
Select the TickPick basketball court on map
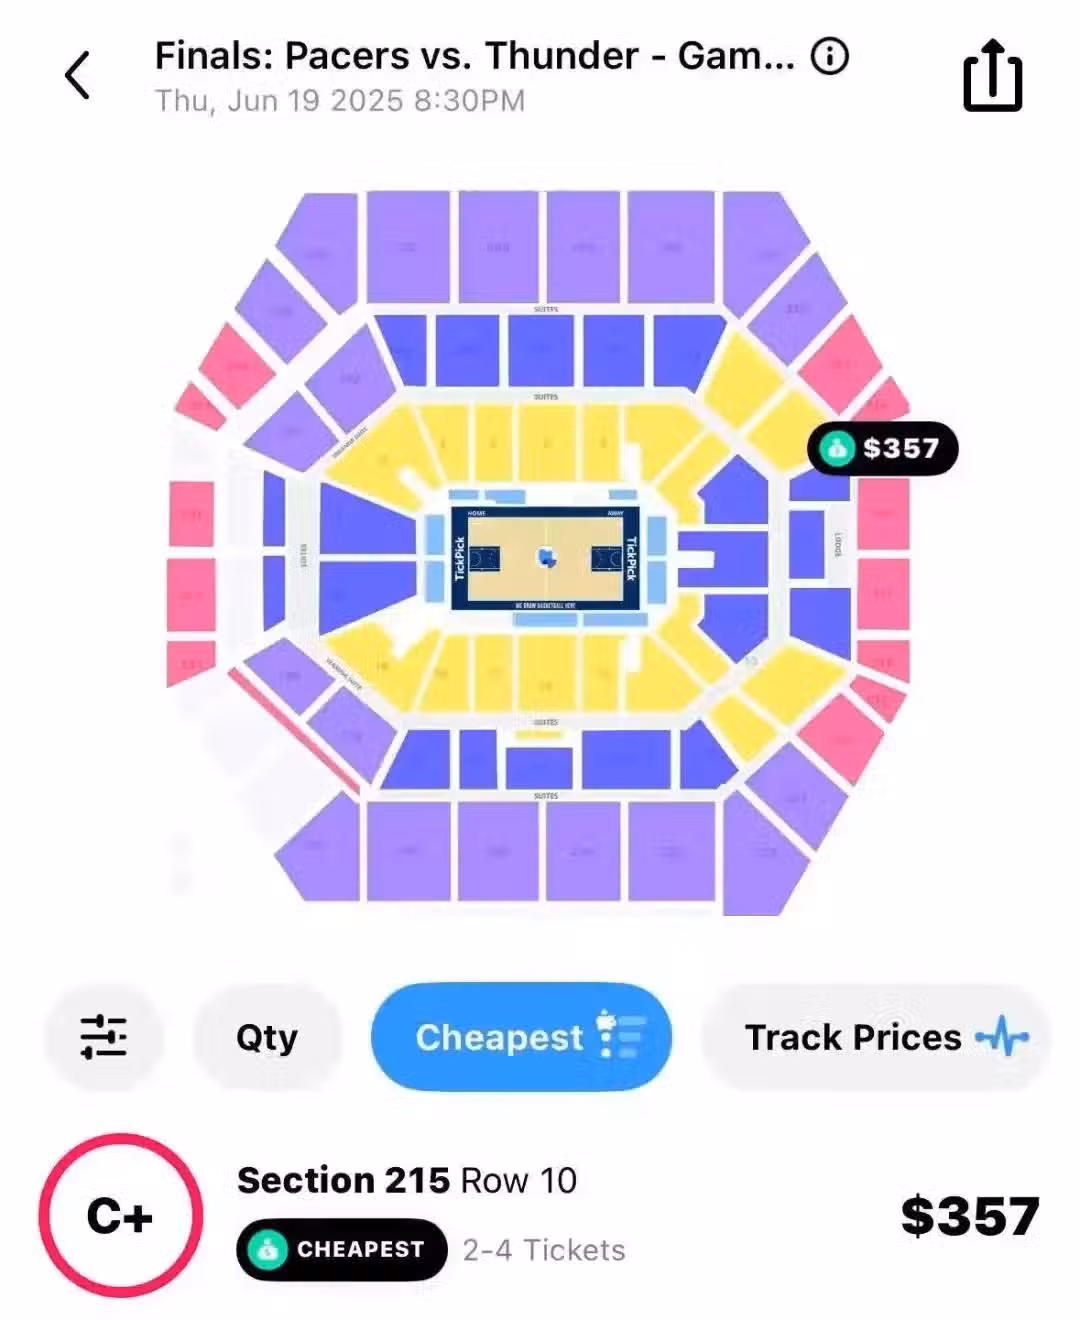pyautogui.click(x=545, y=558)
